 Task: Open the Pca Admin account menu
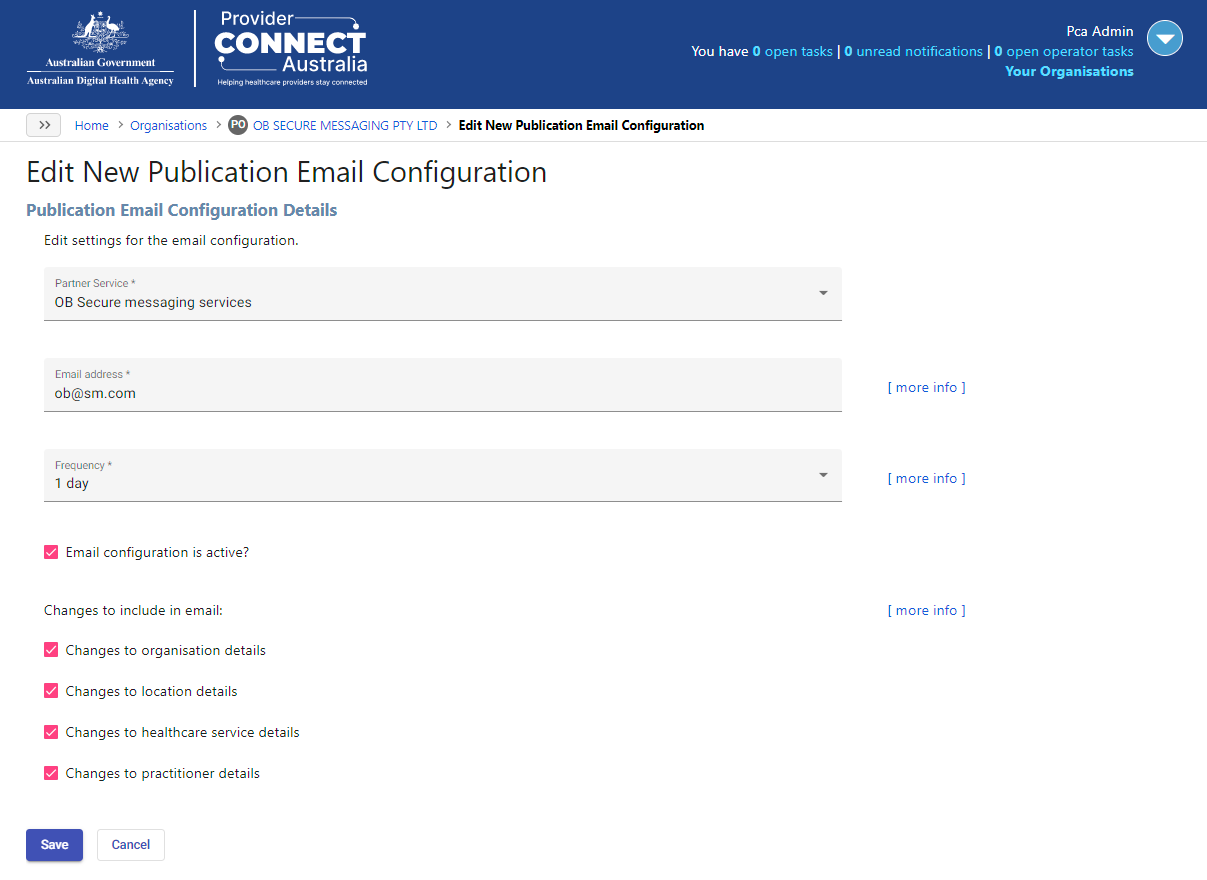[x=1164, y=38]
